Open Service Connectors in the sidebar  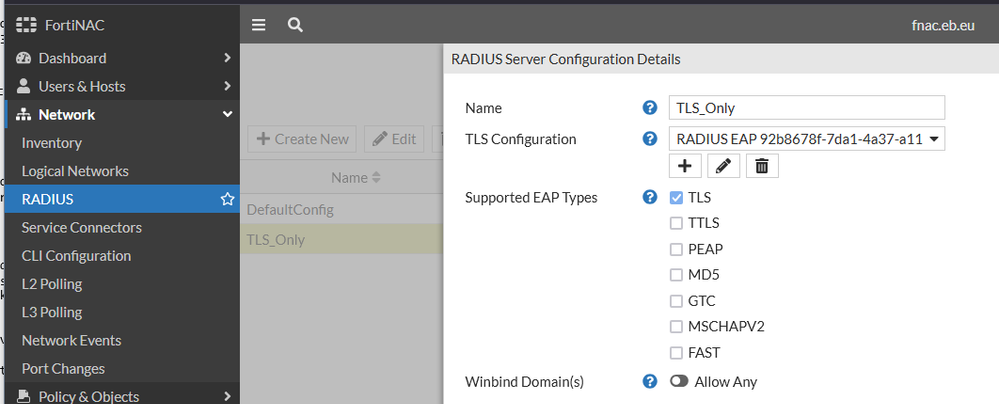click(x=82, y=228)
